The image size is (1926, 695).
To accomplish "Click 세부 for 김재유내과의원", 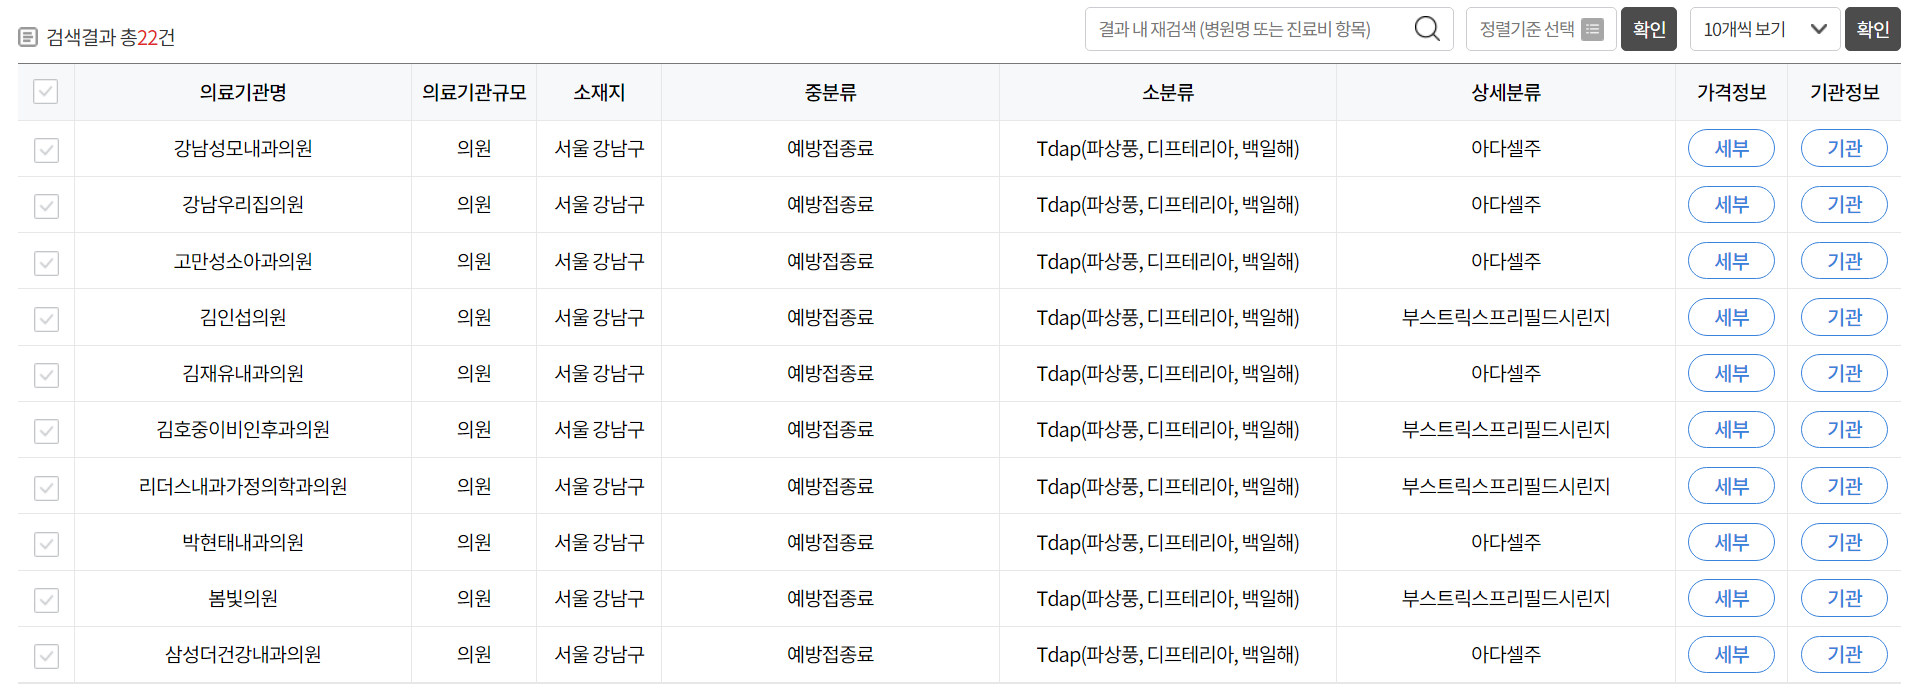I will 1731,373.
